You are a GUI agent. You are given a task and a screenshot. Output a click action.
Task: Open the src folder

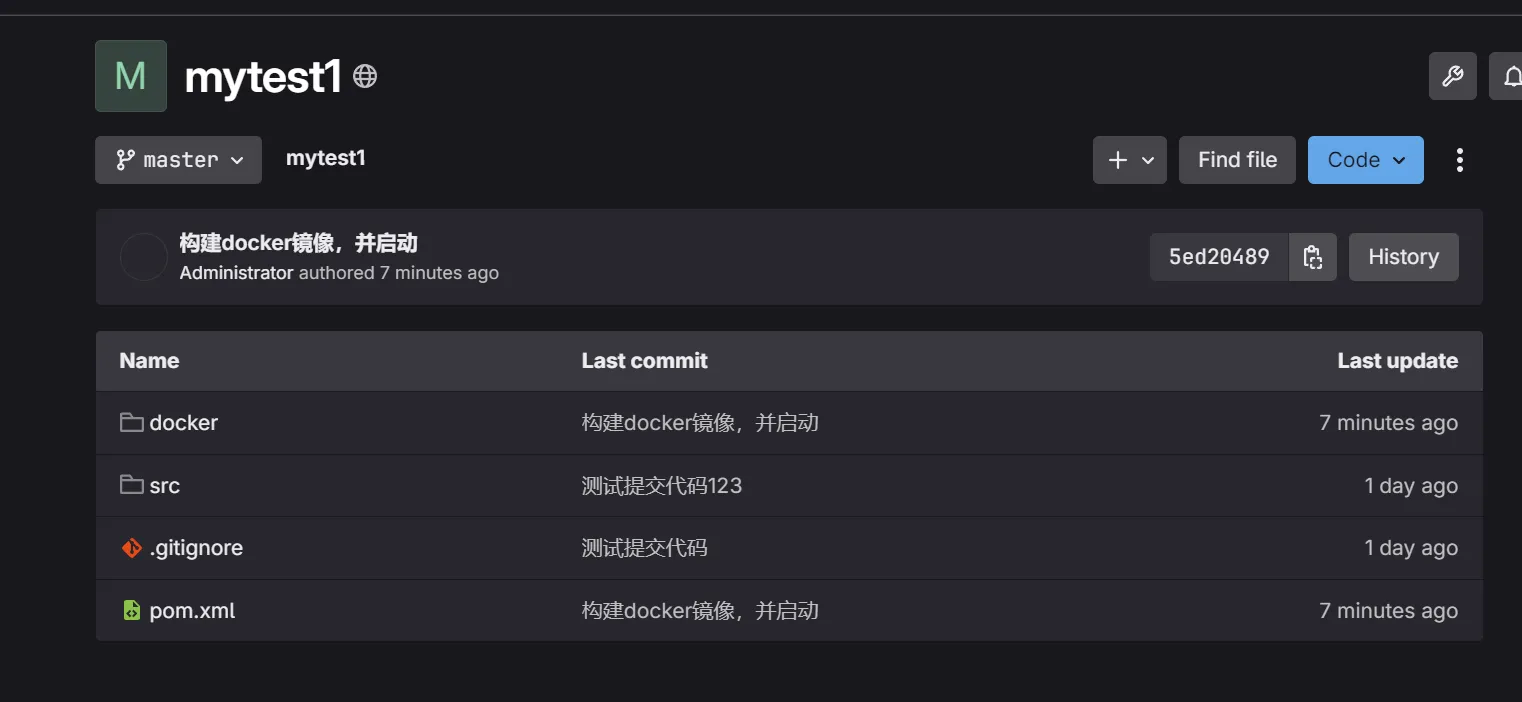click(x=165, y=486)
